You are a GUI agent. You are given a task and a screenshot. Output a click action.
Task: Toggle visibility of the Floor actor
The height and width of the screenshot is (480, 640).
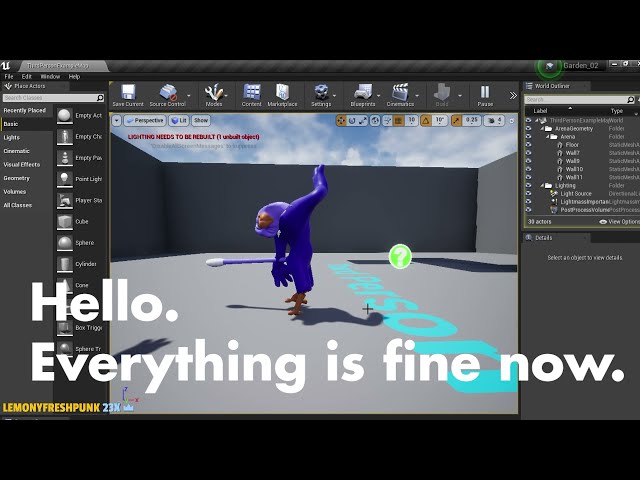click(x=529, y=145)
